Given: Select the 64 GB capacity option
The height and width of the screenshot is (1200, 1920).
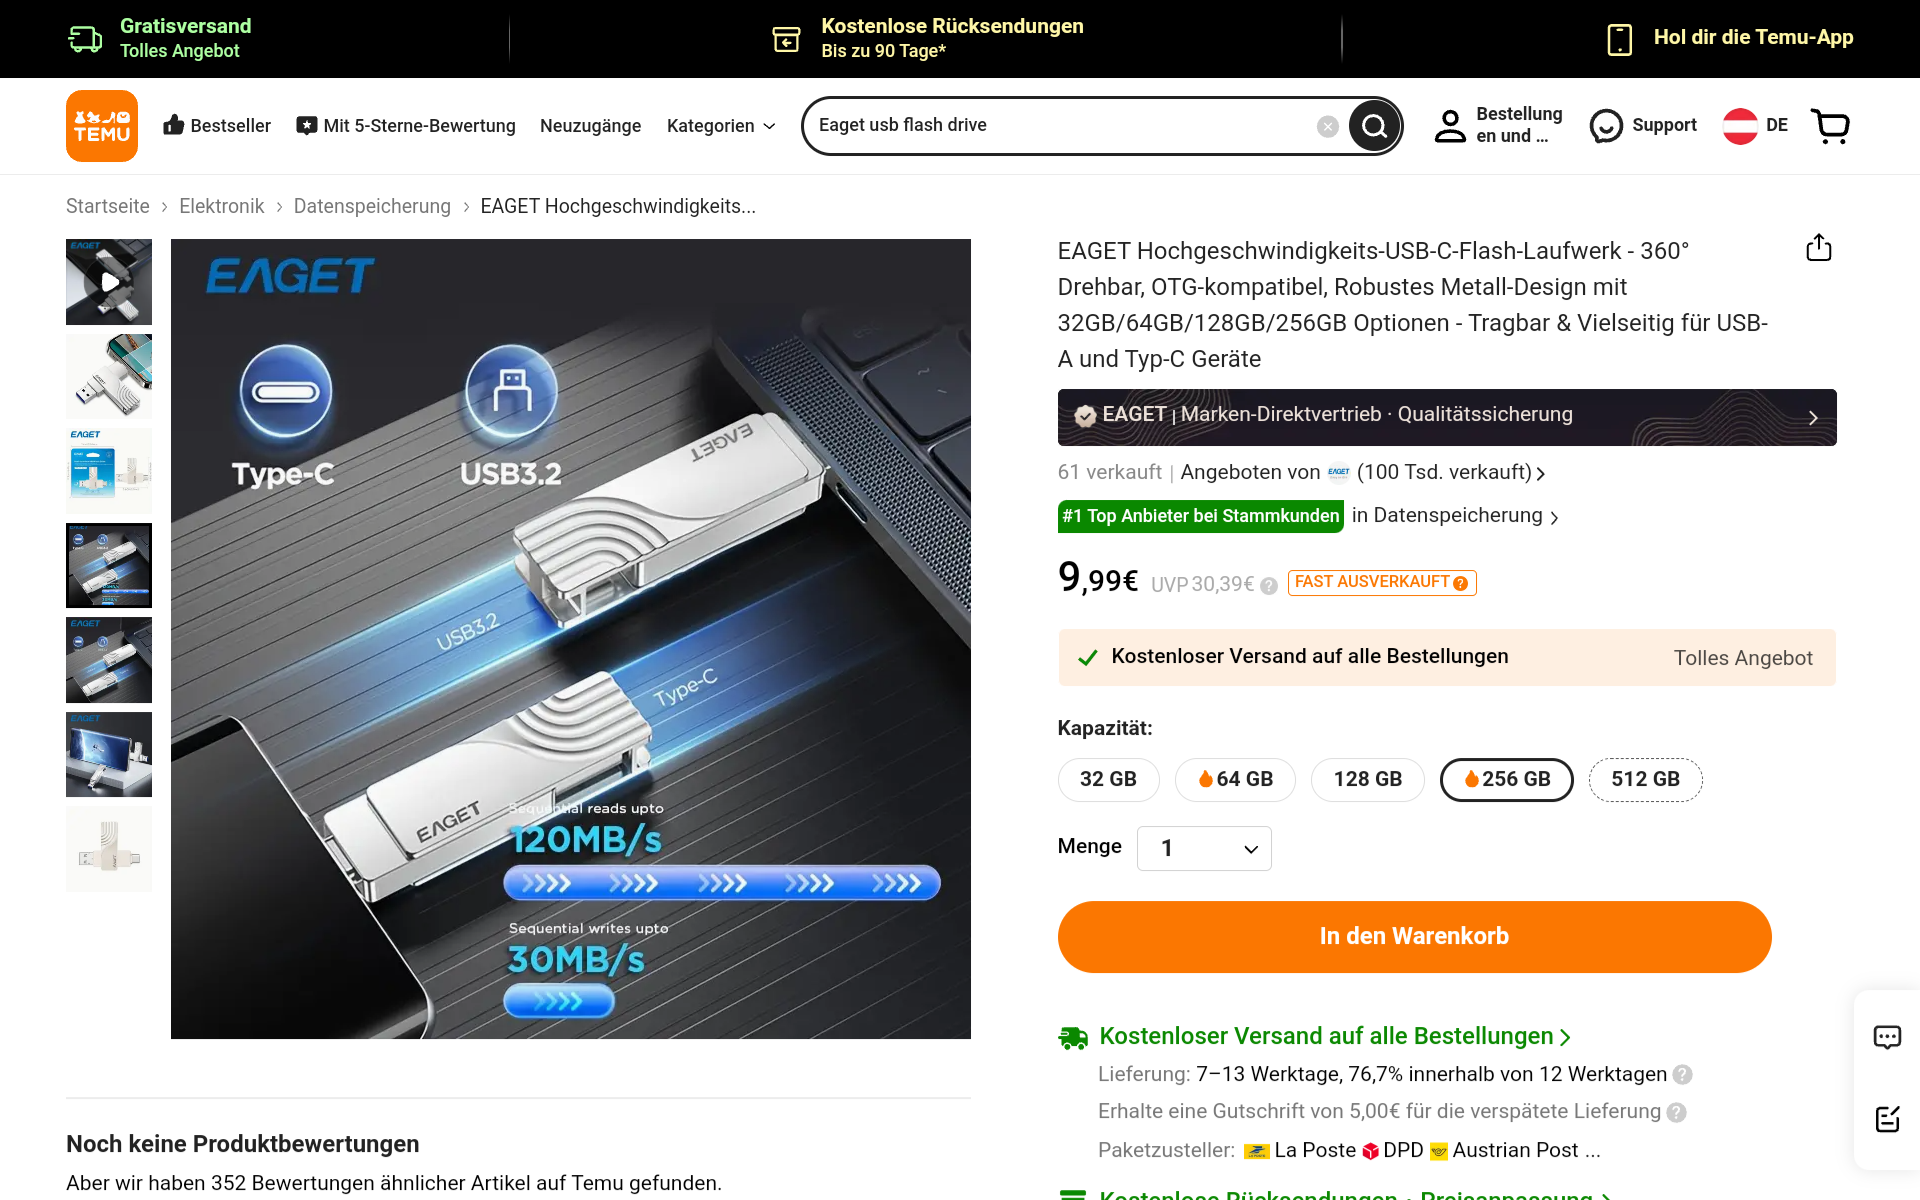Looking at the screenshot, I should [1235, 780].
